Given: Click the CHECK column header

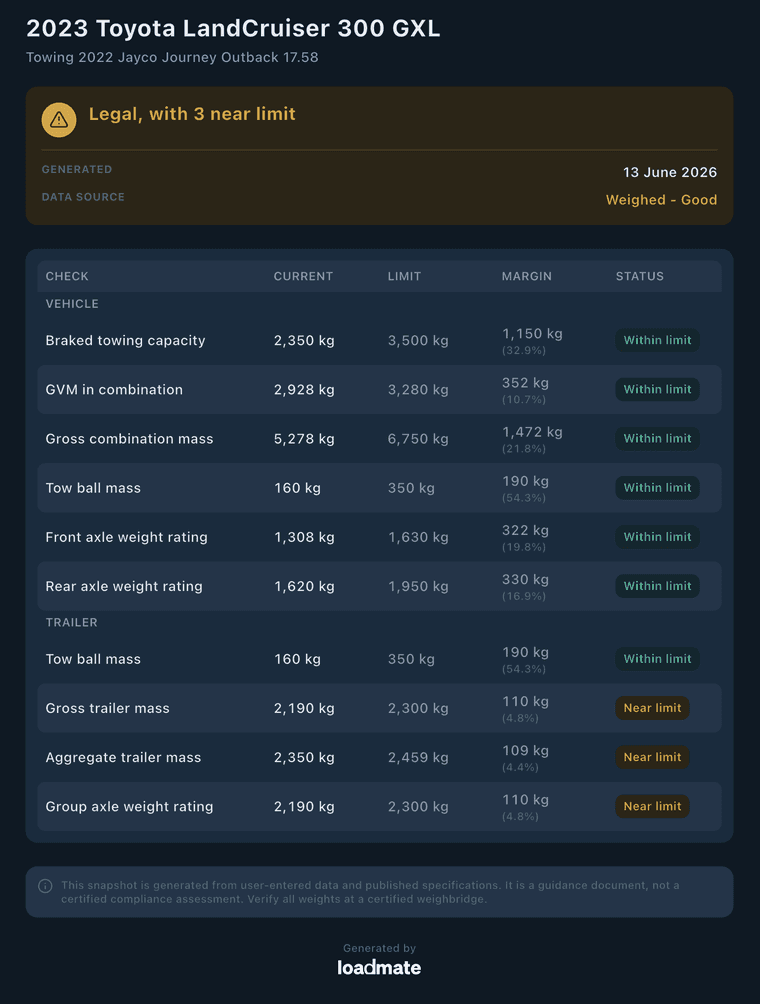Looking at the screenshot, I should click(x=67, y=277).
